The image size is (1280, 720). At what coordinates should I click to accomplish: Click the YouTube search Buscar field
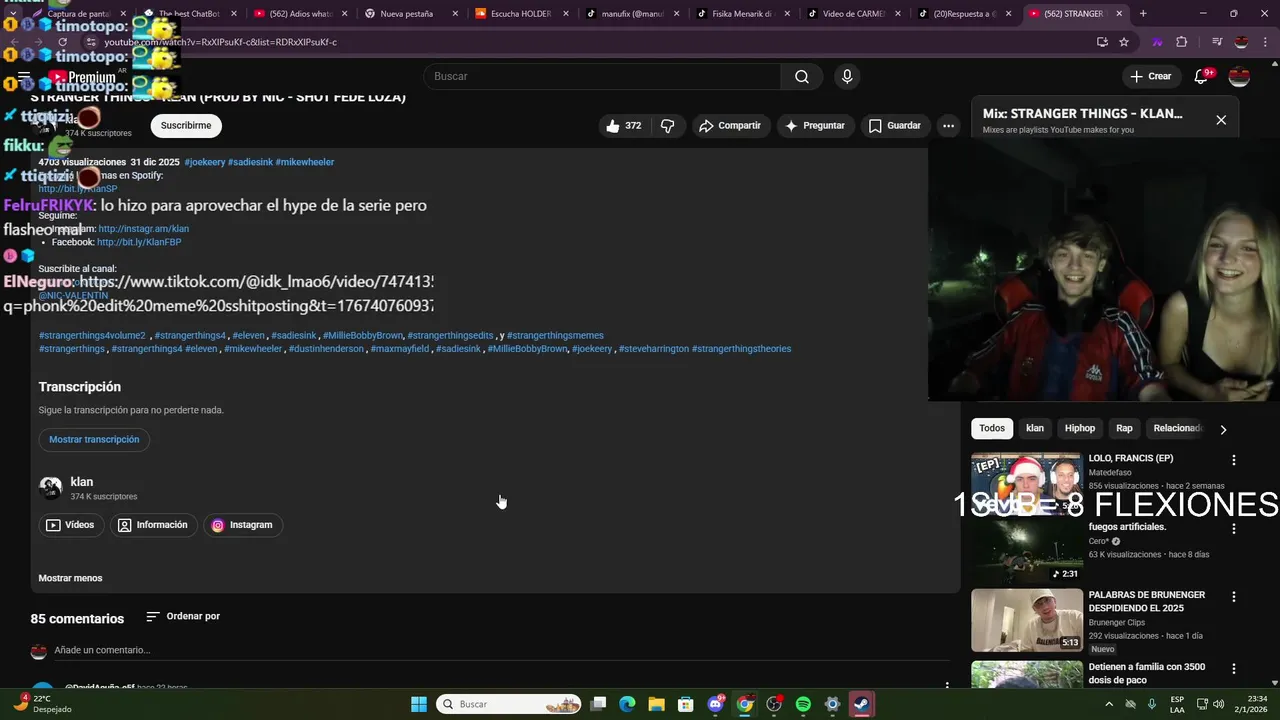coord(603,77)
